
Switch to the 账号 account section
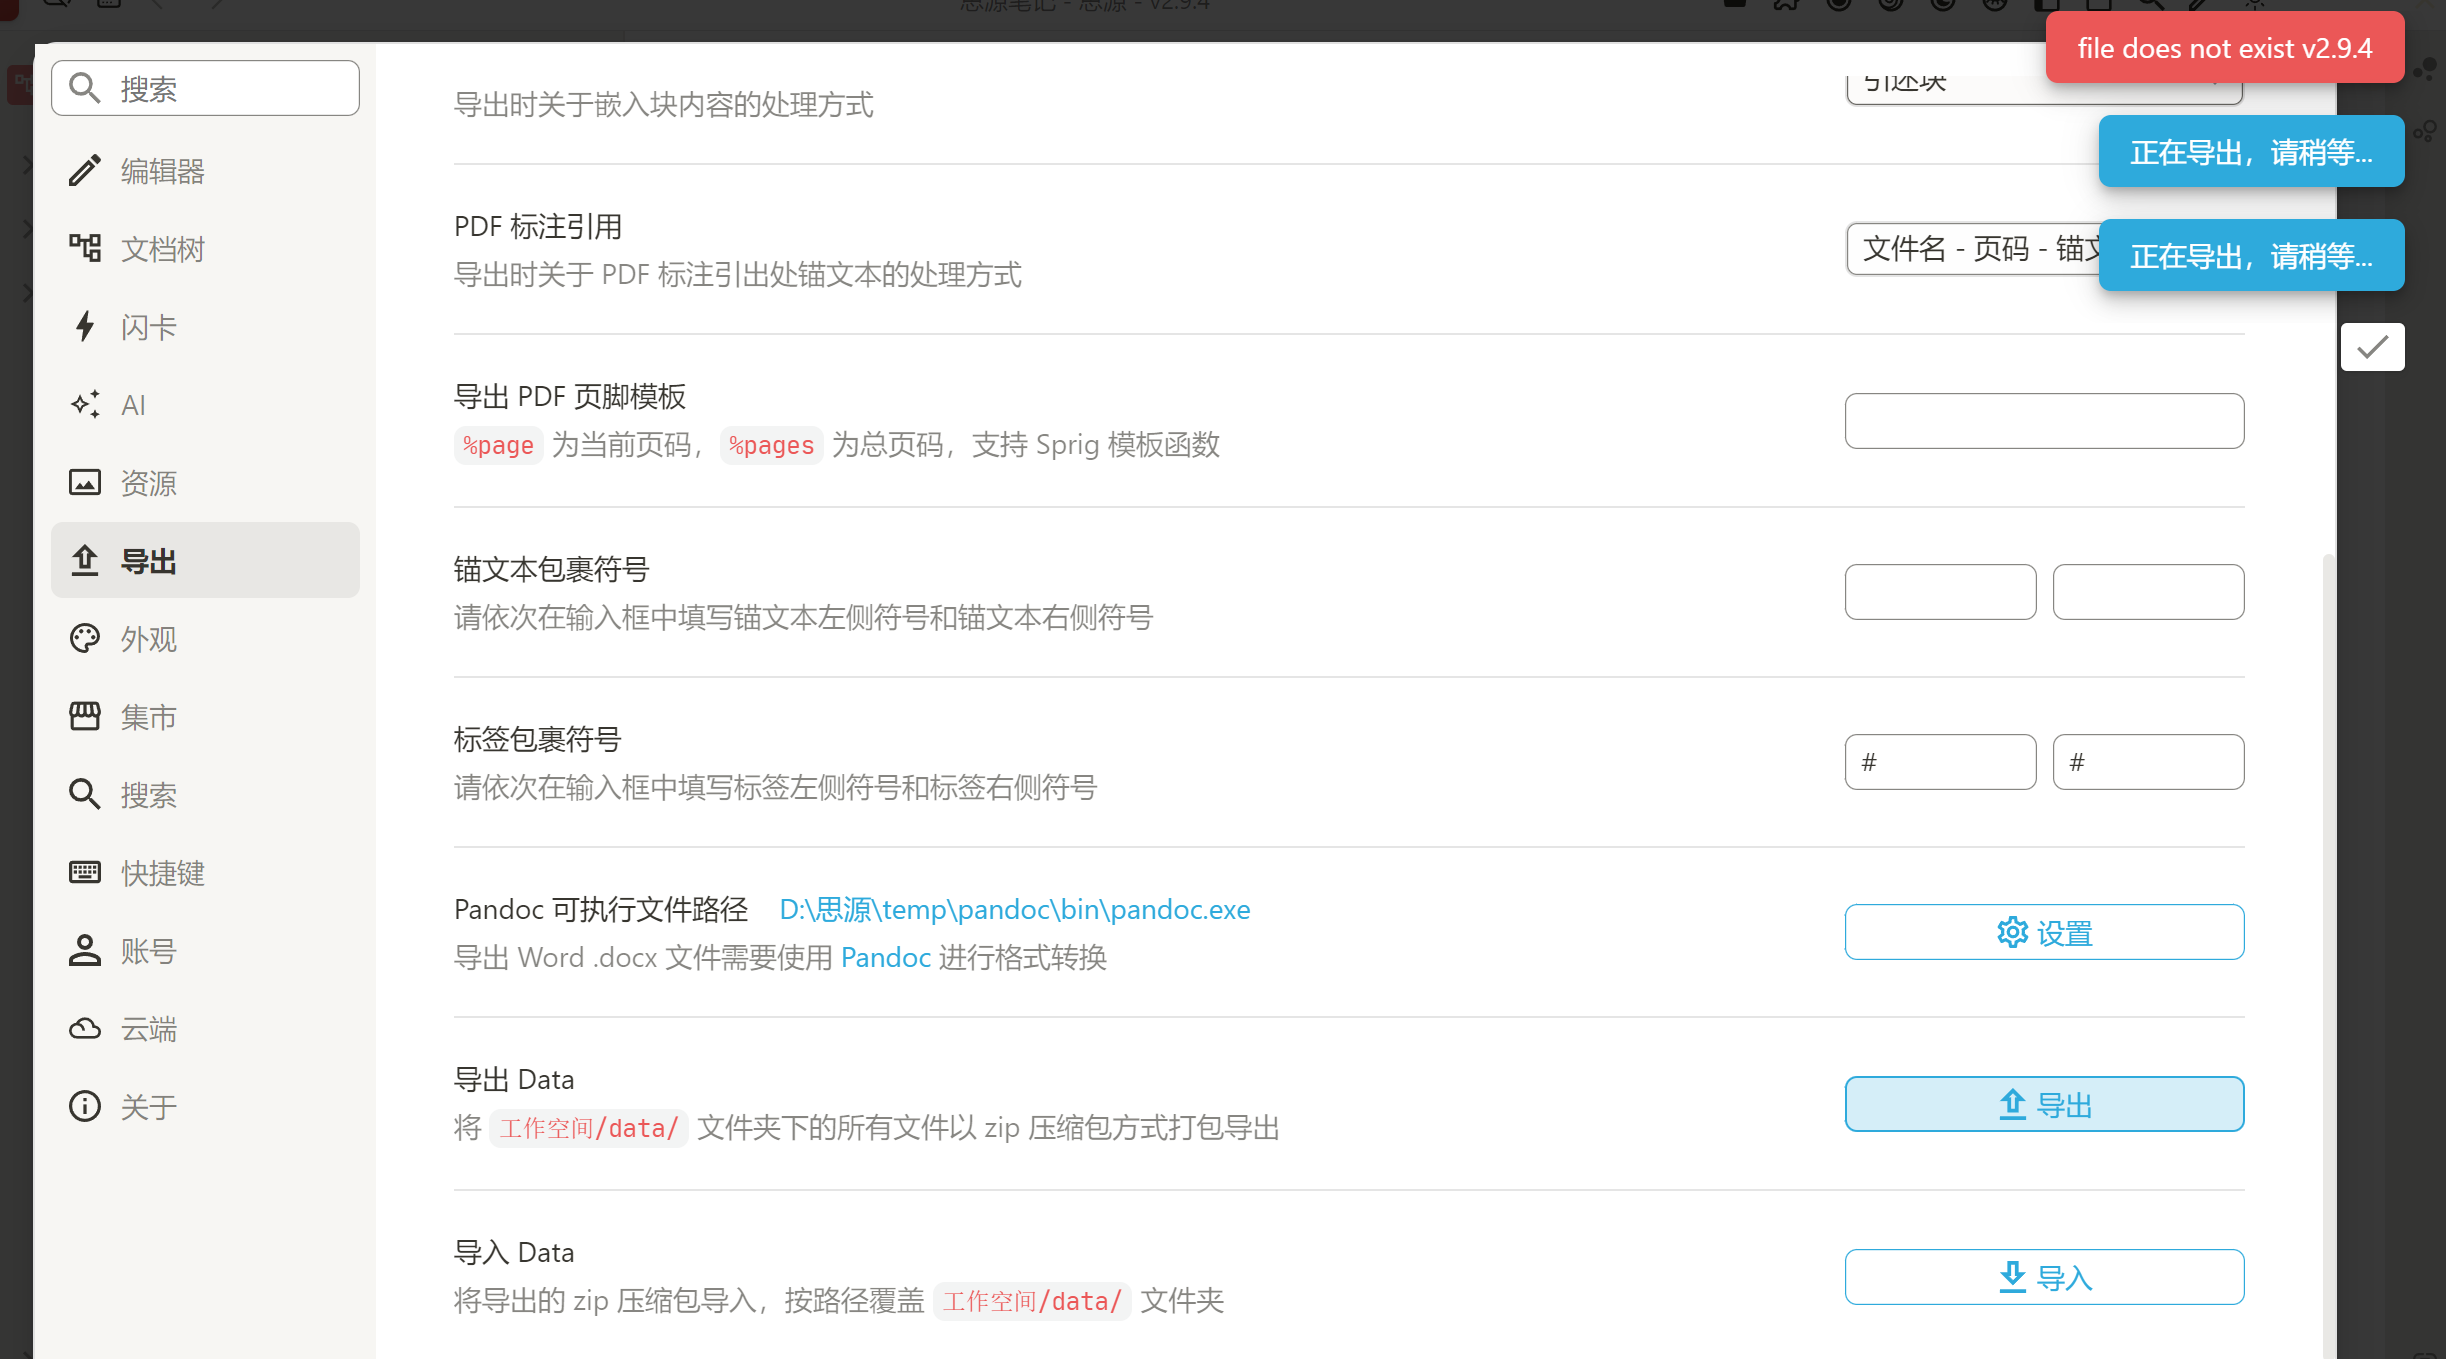point(147,951)
